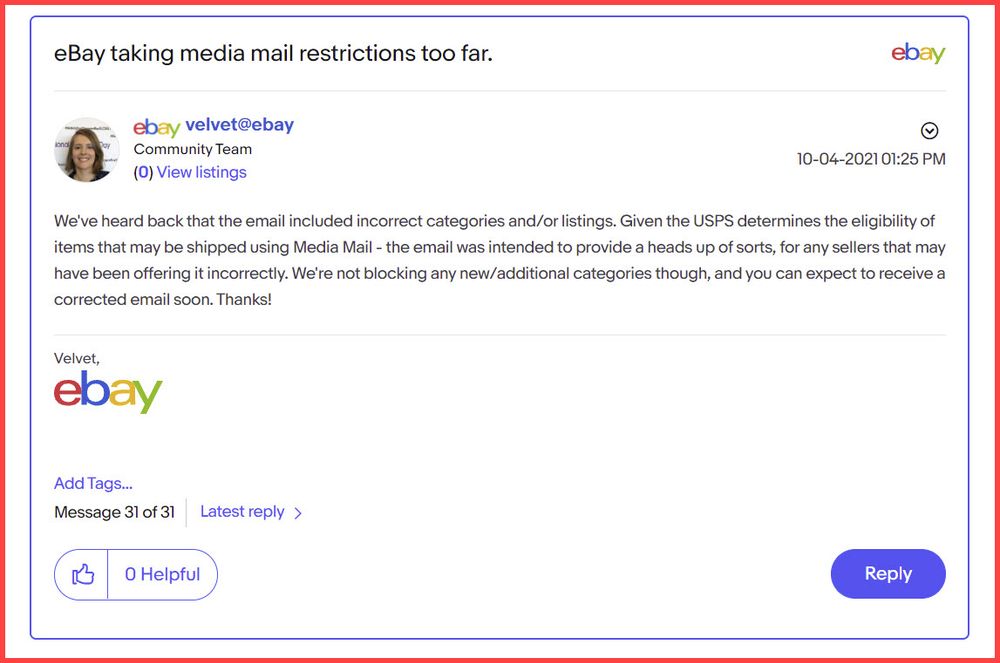The height and width of the screenshot is (663, 1000).
Task: Jump to the Latest reply
Action: coord(243,511)
